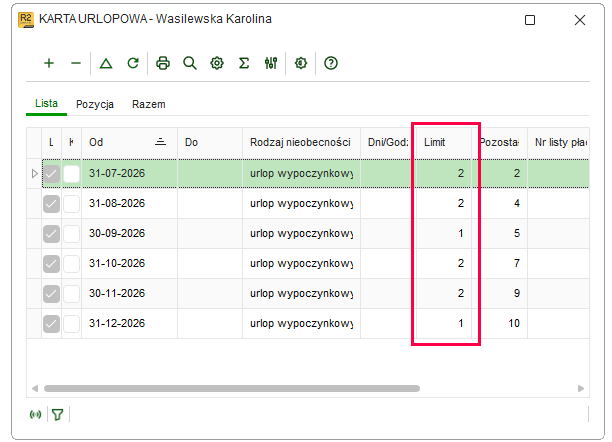Open search with the magnifier icon
The image size is (612, 442).
coord(190,63)
